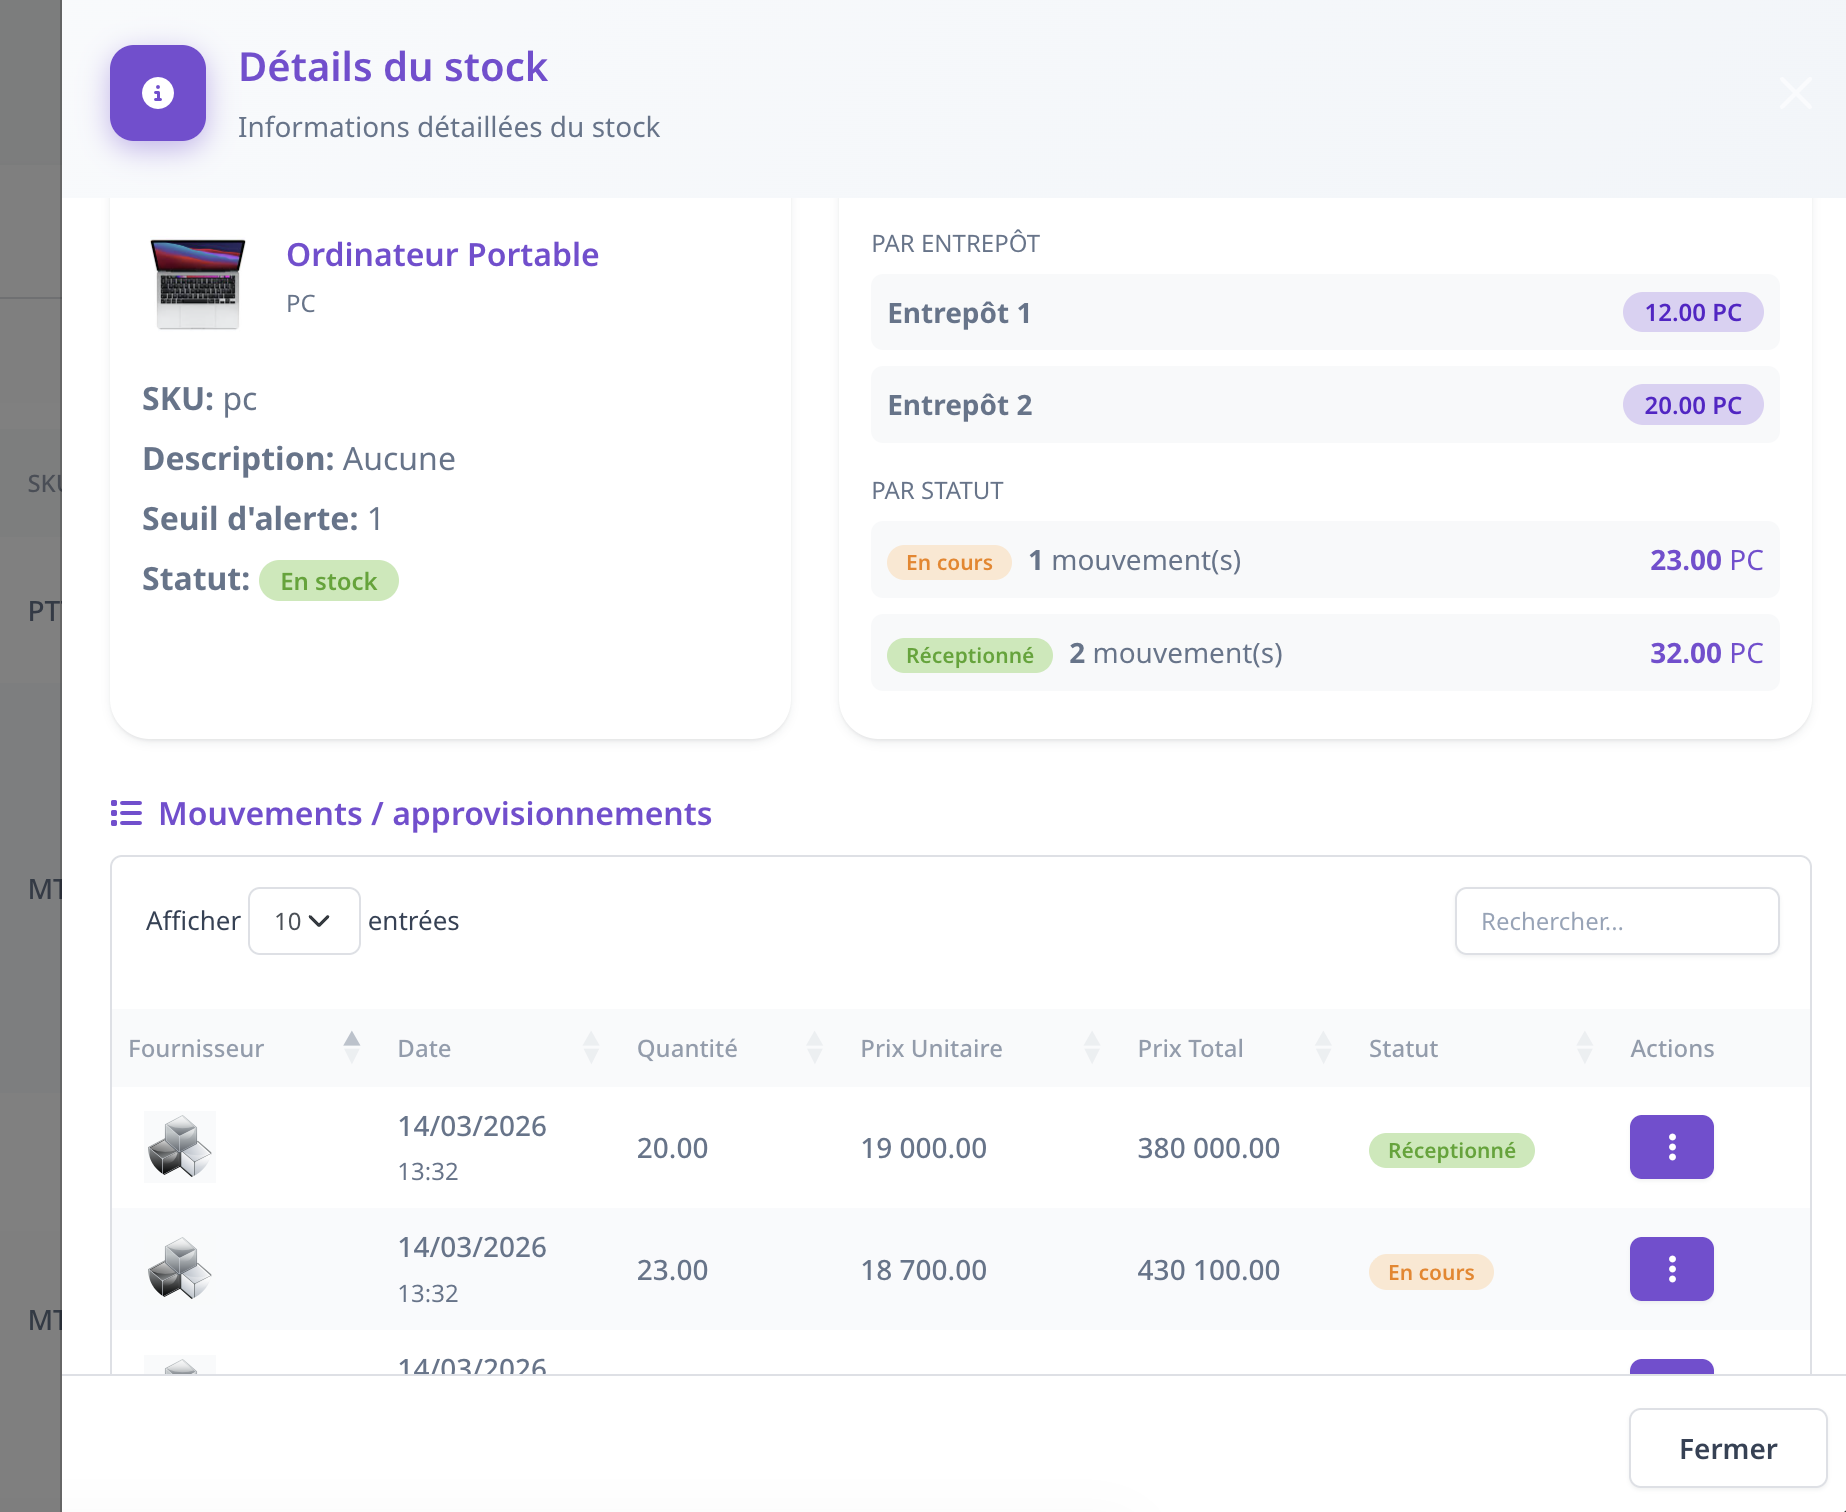Click the En stock status badge
The width and height of the screenshot is (1846, 1512).
pyautogui.click(x=329, y=581)
